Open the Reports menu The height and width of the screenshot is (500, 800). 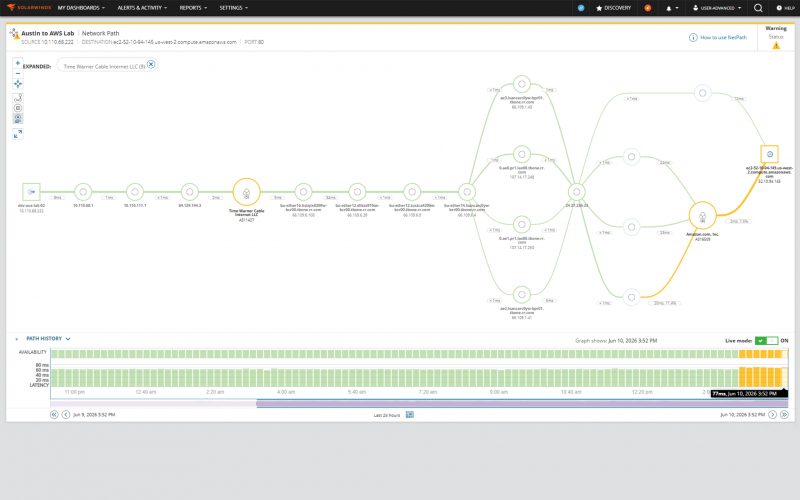coord(193,8)
